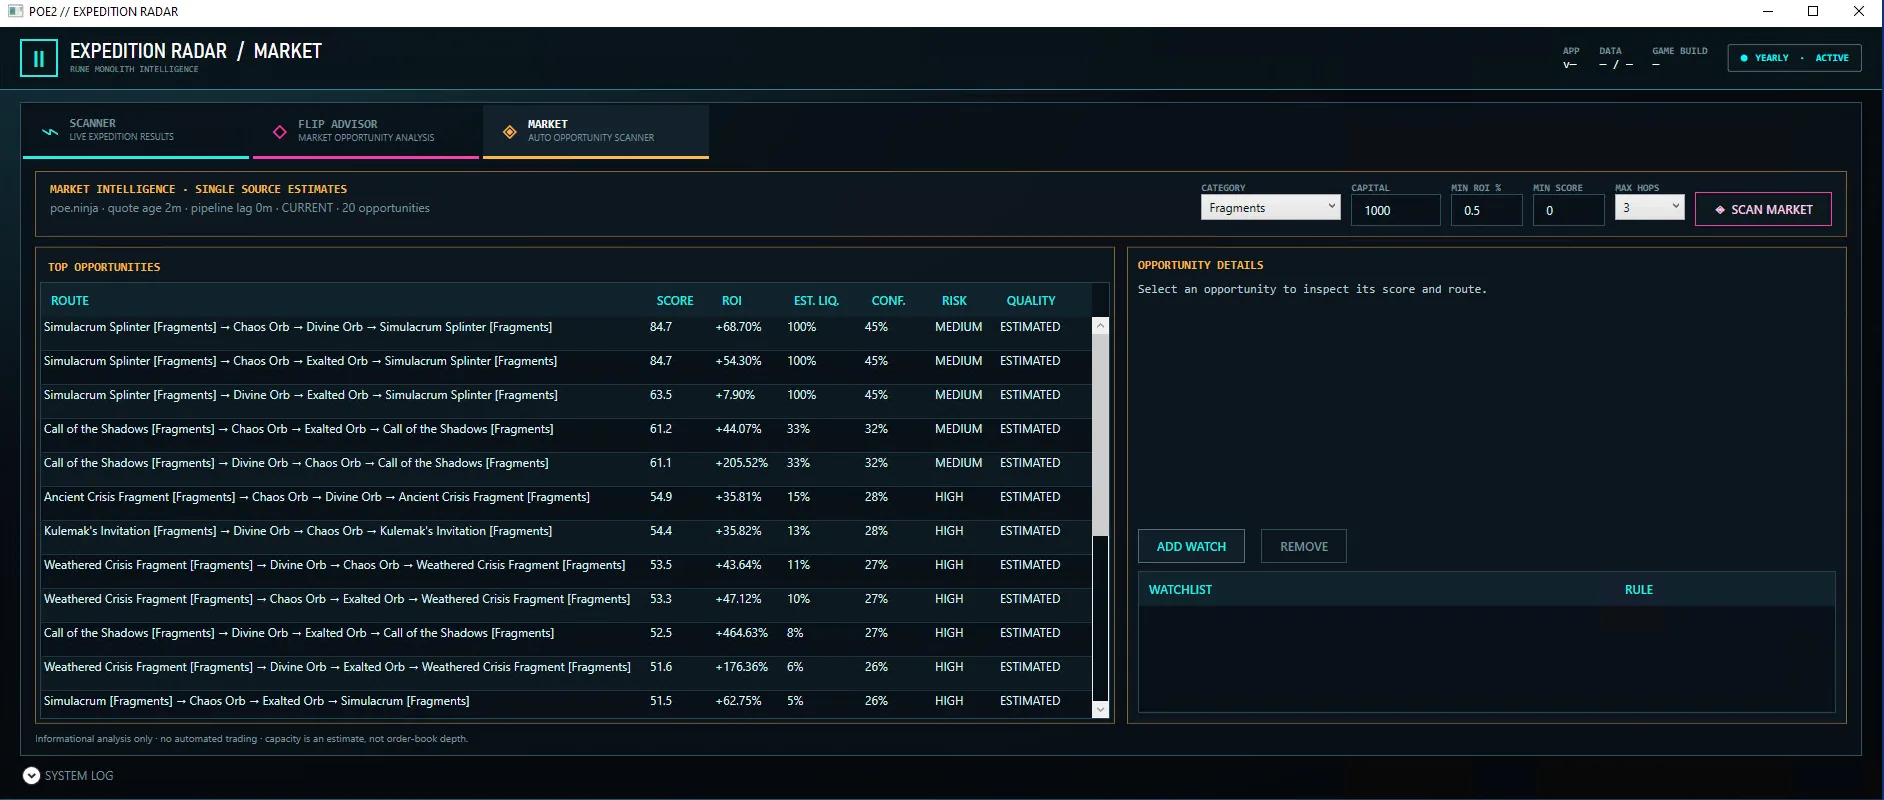Click the opportunities list scrollbar thumb
The image size is (1884, 800).
(1101, 435)
